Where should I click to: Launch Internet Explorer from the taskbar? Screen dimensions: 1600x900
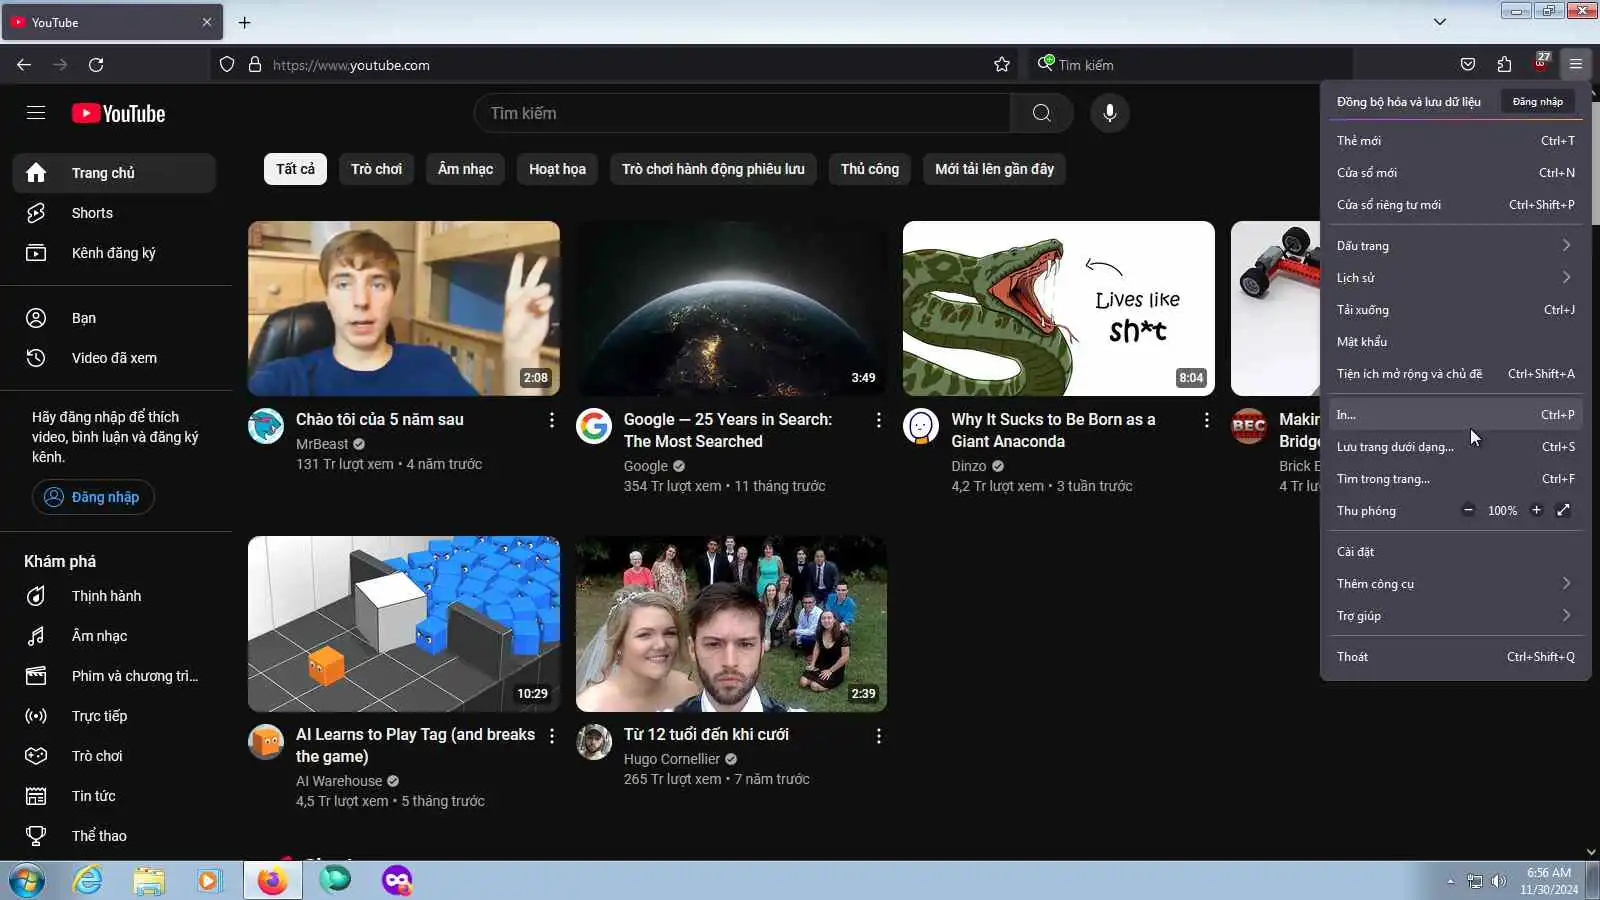[x=88, y=880]
